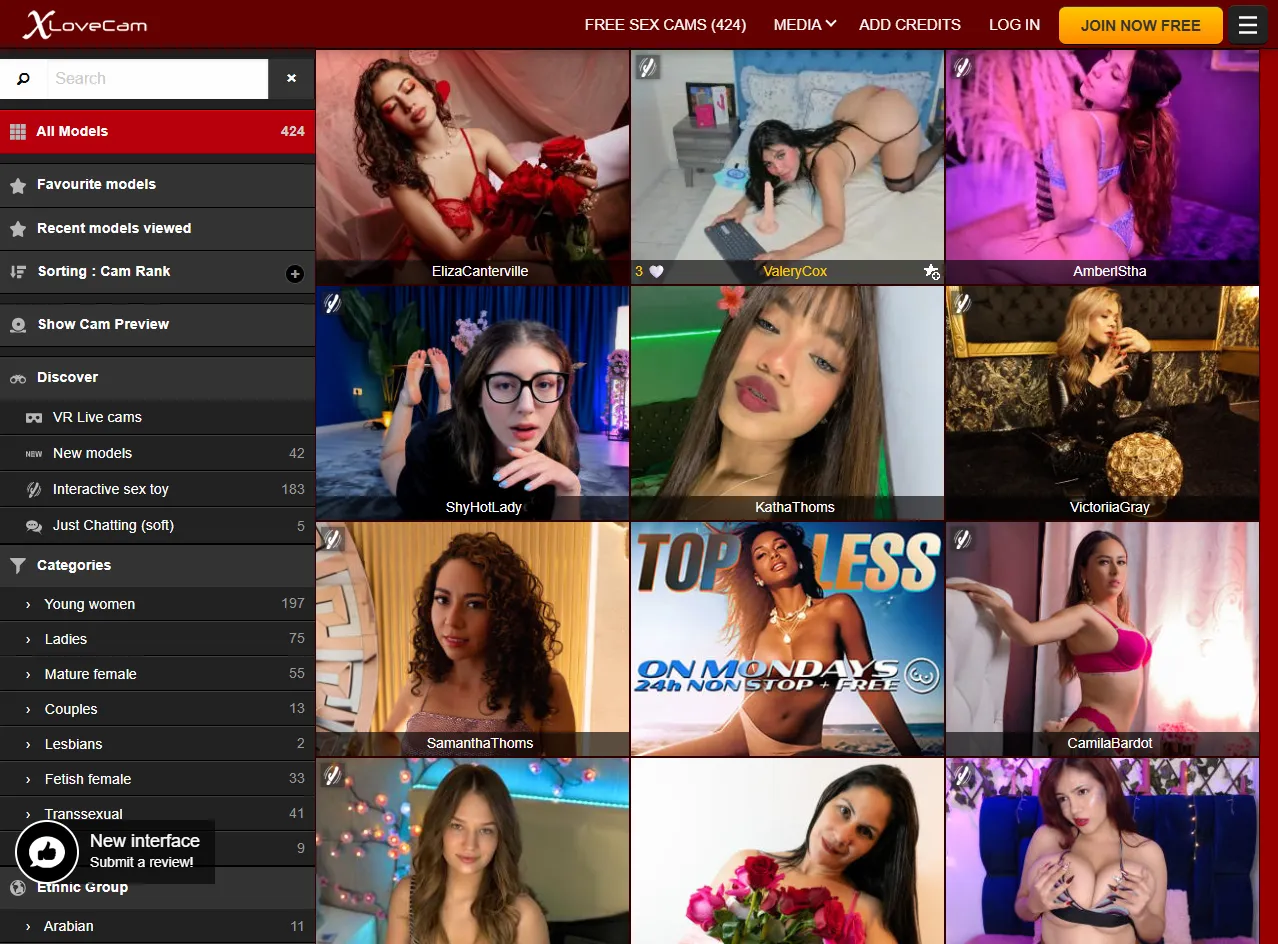This screenshot has height=944, width=1278.
Task: Add ValeryCox as favorite via star icon
Action: pyautogui.click(x=932, y=272)
